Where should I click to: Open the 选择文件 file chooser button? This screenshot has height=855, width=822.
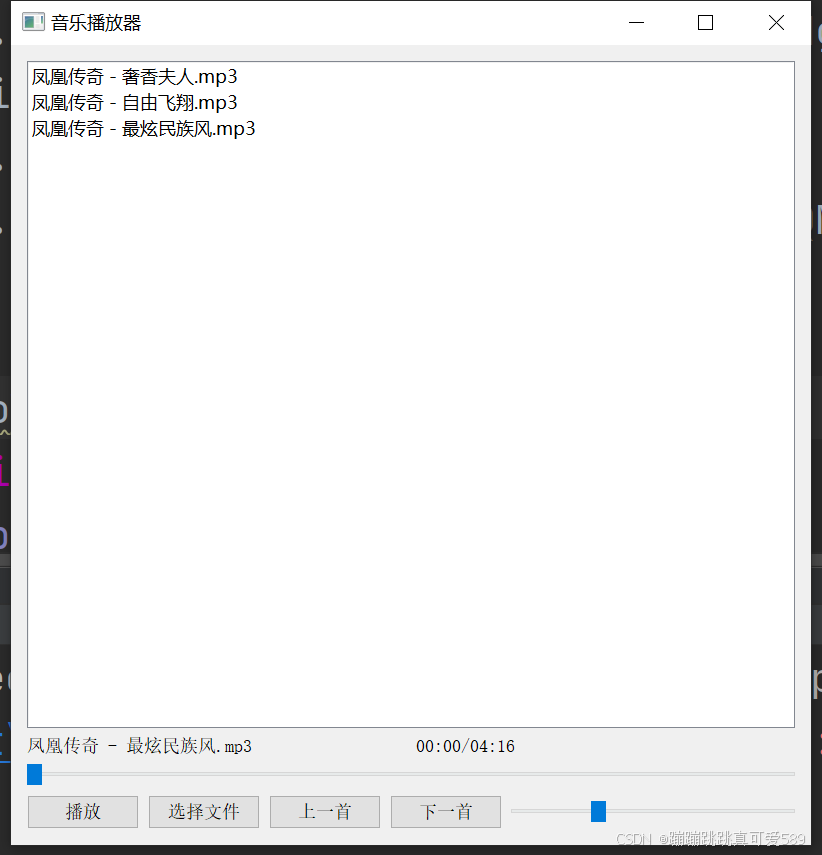[x=204, y=812]
